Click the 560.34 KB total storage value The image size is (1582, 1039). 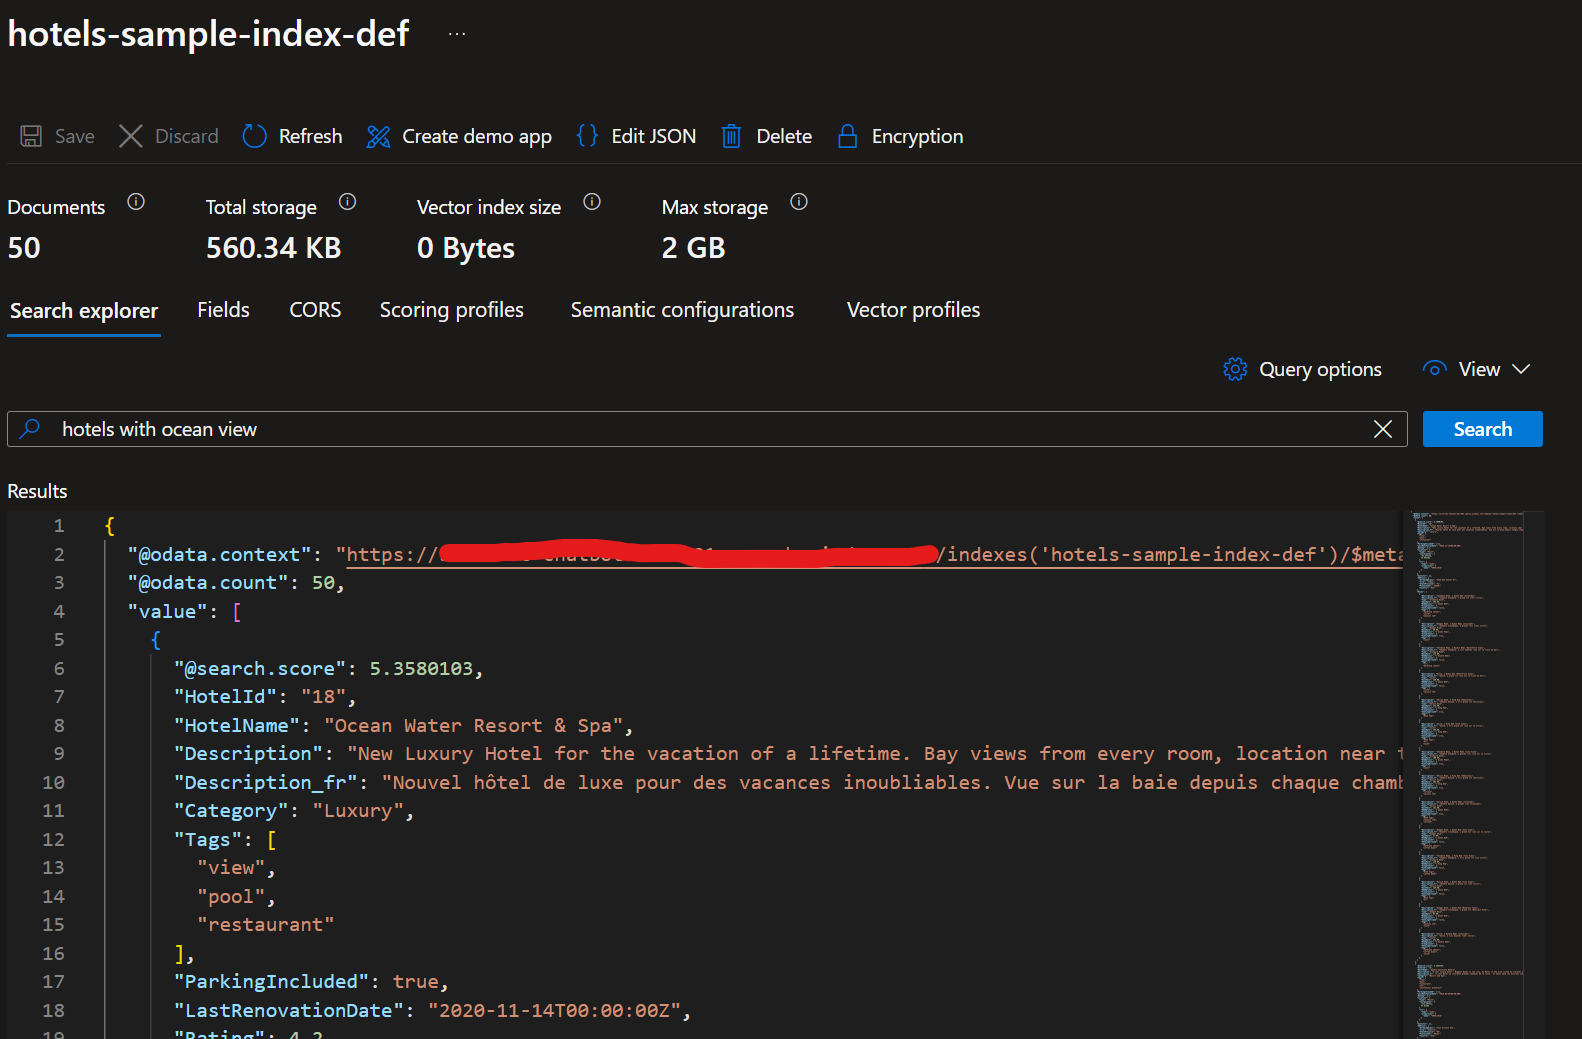click(x=273, y=248)
